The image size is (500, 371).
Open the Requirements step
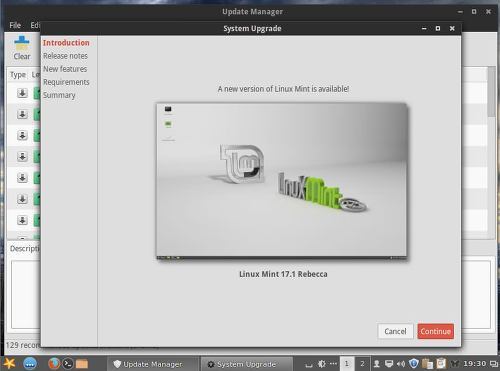tap(66, 82)
